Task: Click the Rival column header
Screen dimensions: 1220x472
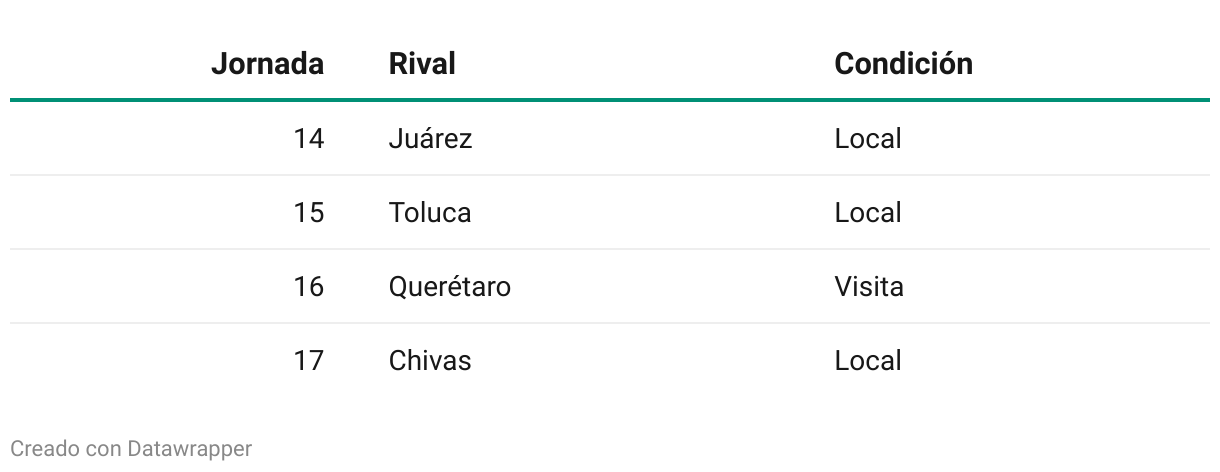Action: [422, 64]
